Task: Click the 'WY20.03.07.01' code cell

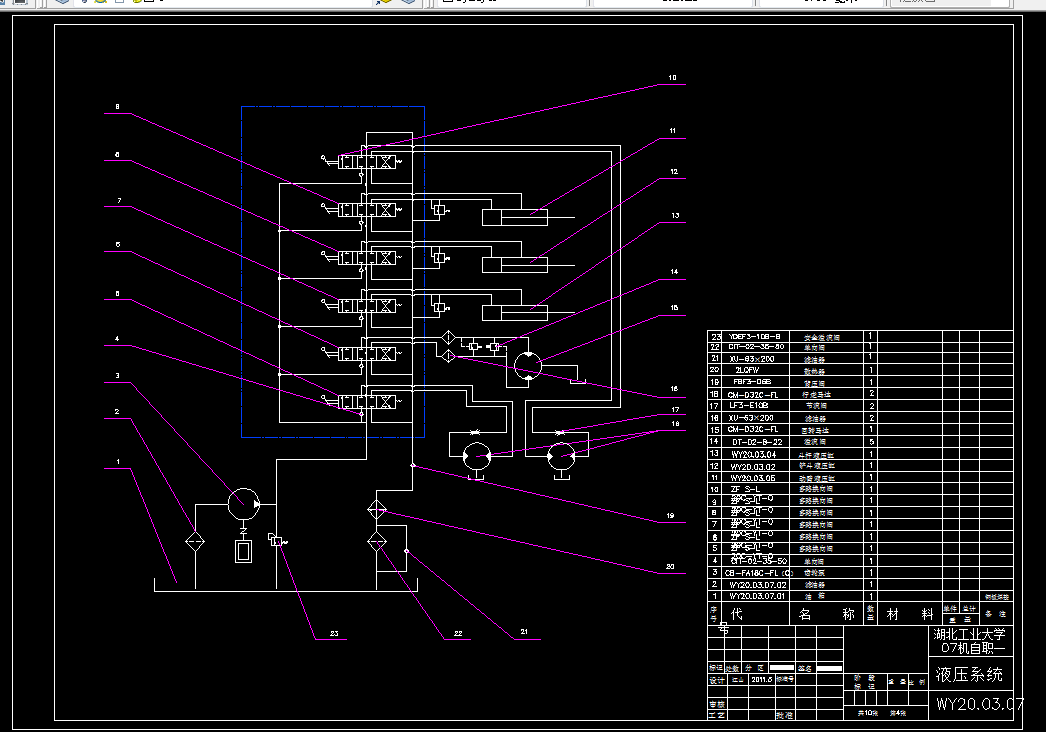Action: tap(757, 596)
